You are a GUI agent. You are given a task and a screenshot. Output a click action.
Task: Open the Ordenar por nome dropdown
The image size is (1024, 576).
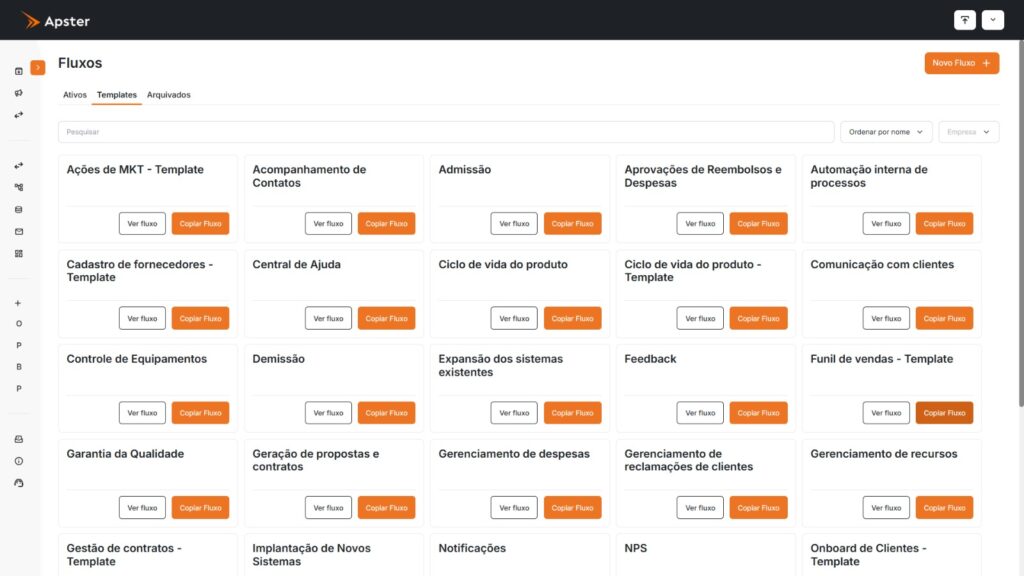886,132
